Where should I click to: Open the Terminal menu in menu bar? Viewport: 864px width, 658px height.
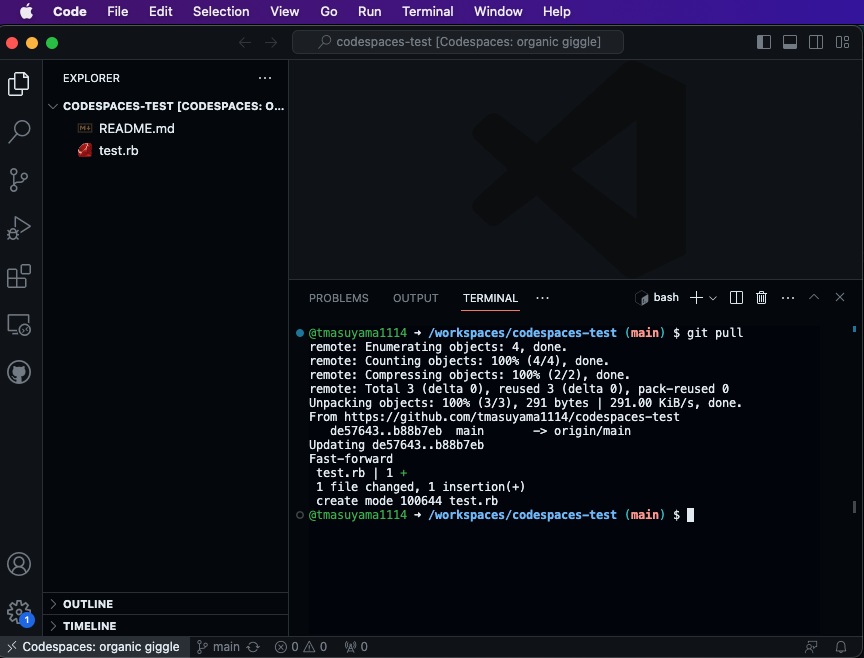click(x=427, y=11)
